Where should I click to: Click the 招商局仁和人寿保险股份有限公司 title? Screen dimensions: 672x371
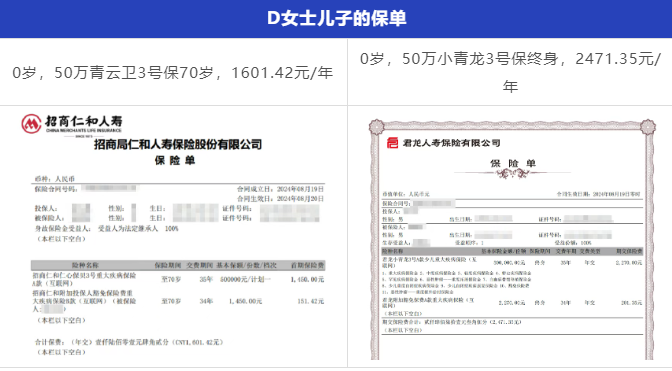pos(178,144)
